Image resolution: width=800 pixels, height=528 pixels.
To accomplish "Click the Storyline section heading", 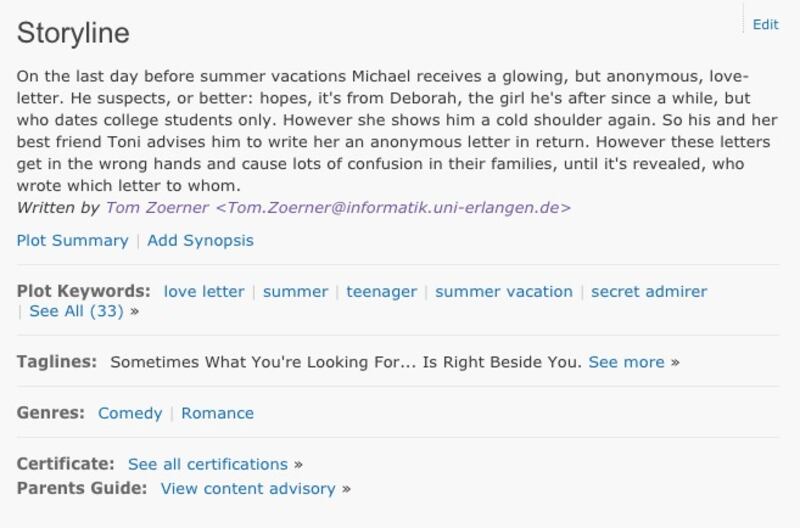I will [x=73, y=33].
